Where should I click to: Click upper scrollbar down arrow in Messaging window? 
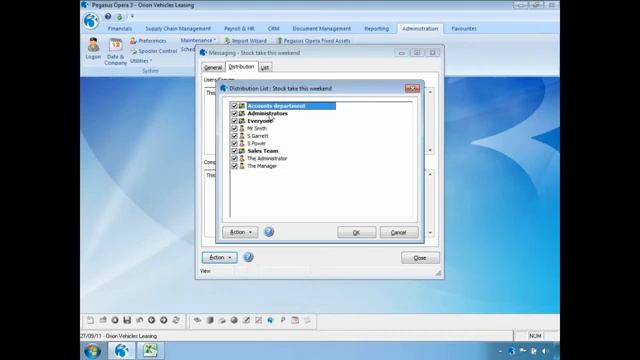tap(430, 150)
